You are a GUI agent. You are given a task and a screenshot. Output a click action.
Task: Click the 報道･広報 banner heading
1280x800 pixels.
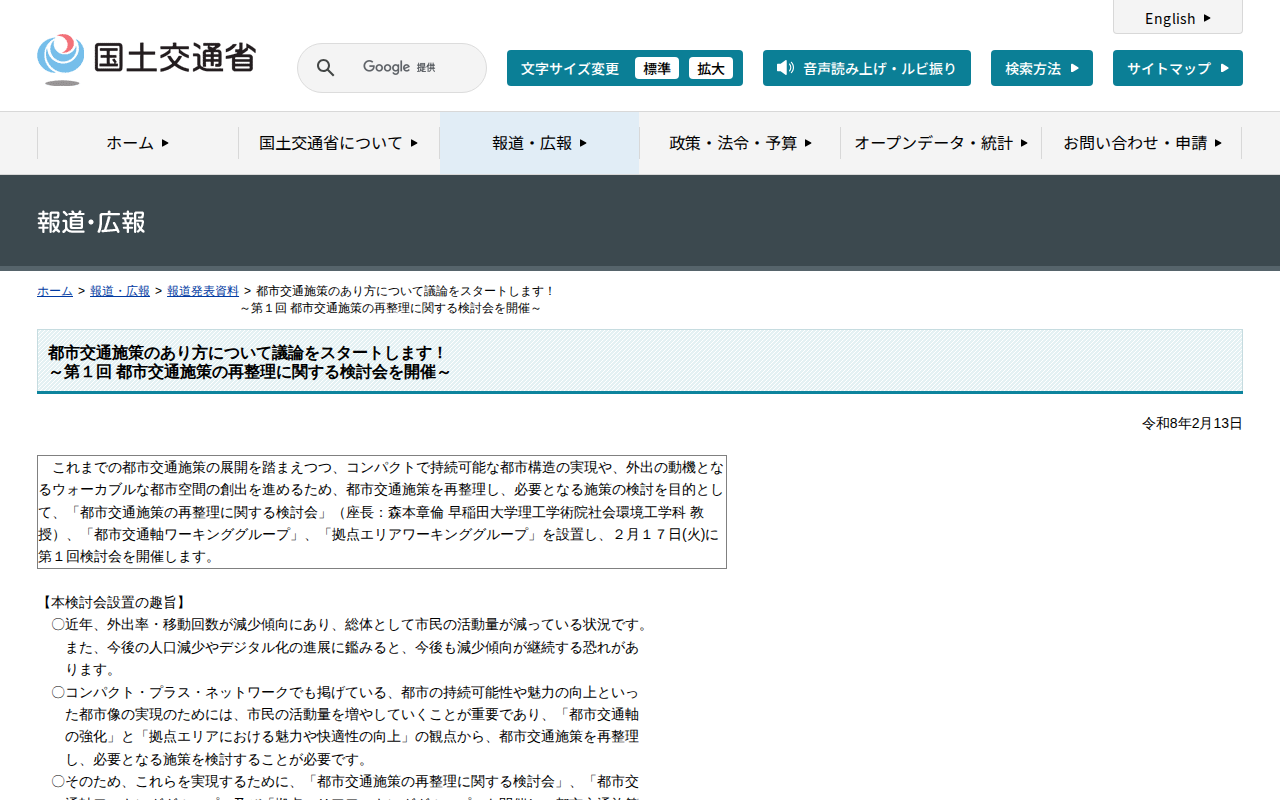click(91, 222)
